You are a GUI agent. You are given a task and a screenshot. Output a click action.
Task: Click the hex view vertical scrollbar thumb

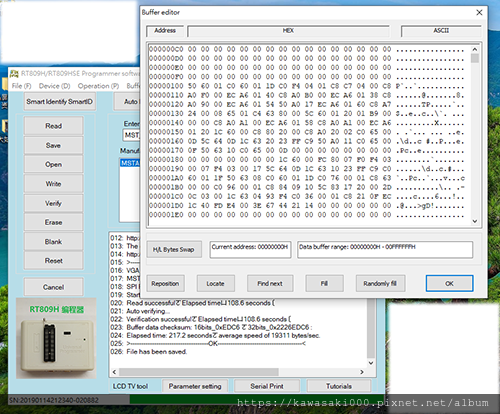pyautogui.click(x=475, y=58)
